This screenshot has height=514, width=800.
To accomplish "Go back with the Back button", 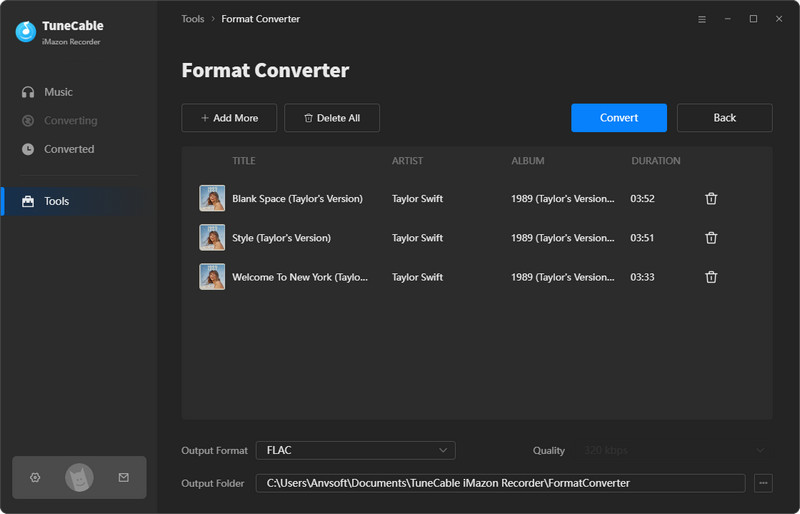I will pyautogui.click(x=724, y=118).
